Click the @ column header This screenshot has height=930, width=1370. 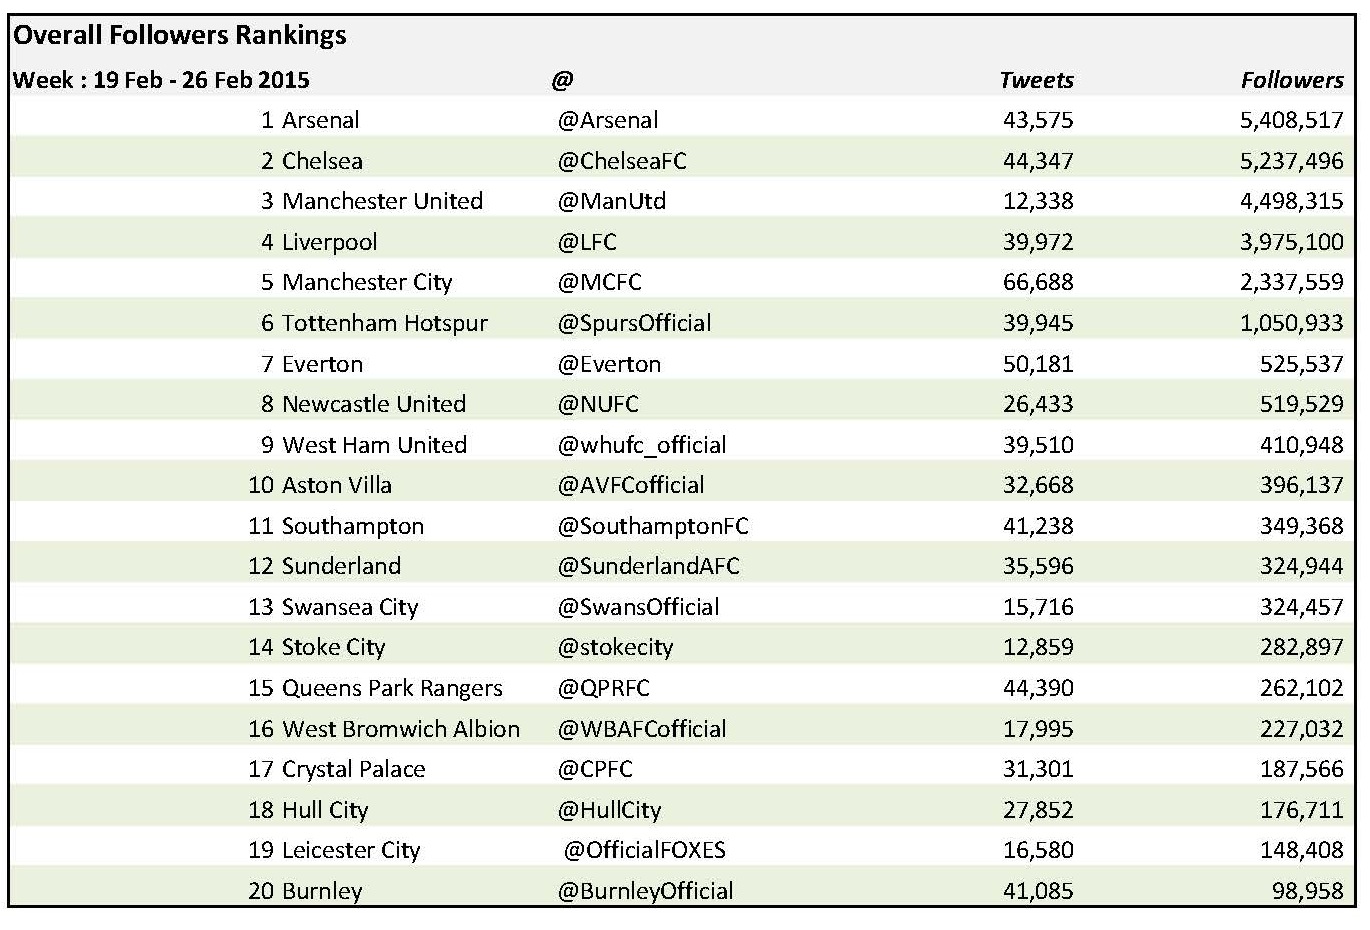(x=563, y=81)
